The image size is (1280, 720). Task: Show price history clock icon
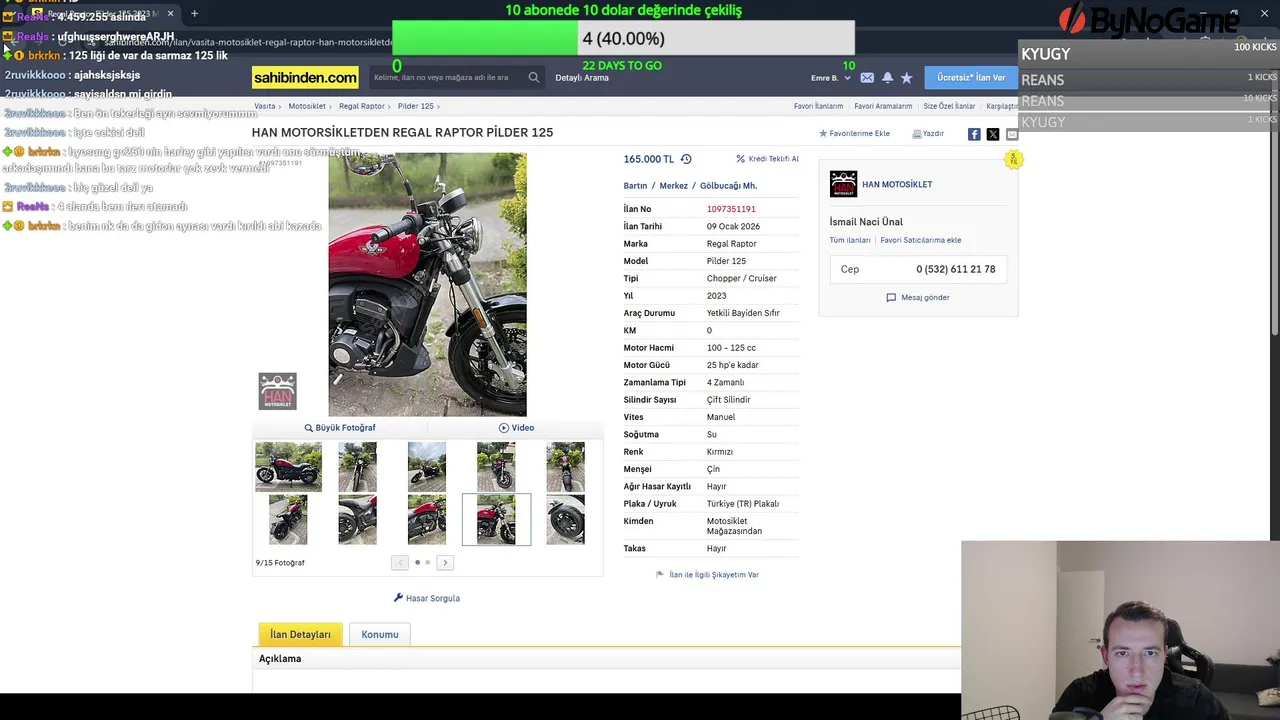coord(686,159)
